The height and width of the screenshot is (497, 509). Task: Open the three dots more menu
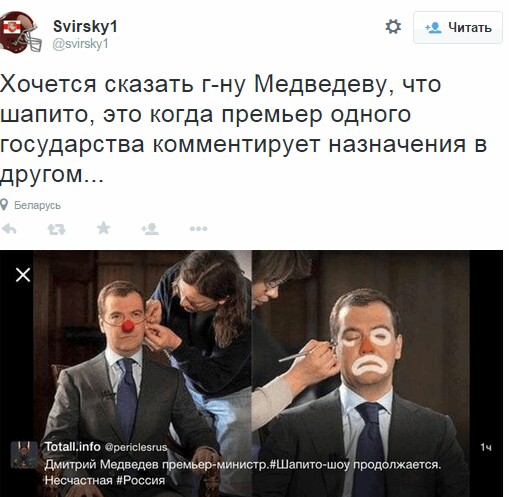click(198, 229)
